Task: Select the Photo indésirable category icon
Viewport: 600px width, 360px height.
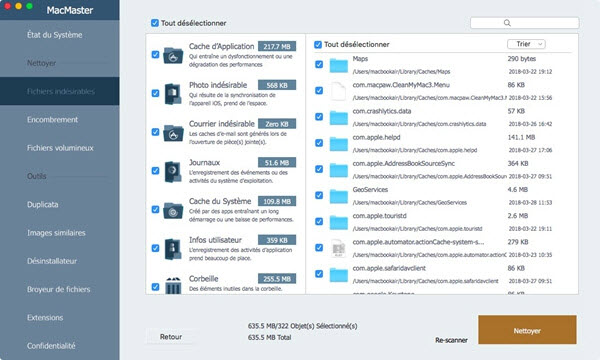Action: (173, 94)
